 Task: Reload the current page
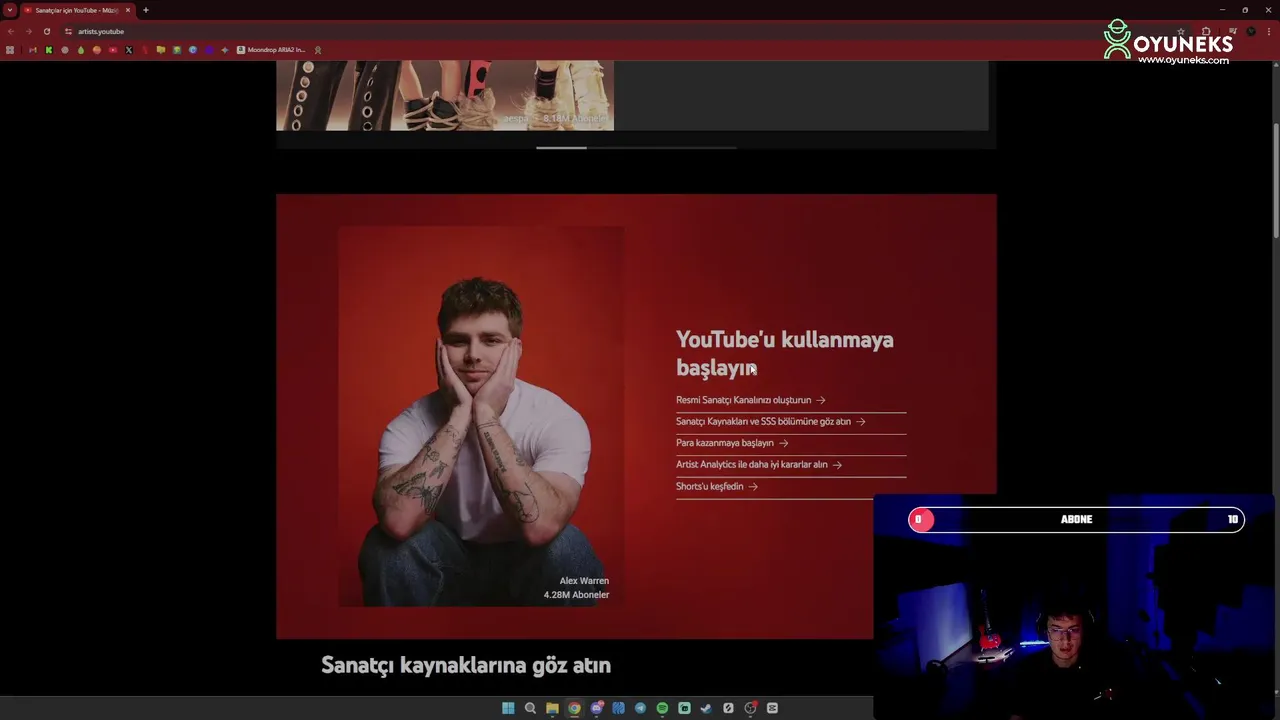(x=47, y=31)
